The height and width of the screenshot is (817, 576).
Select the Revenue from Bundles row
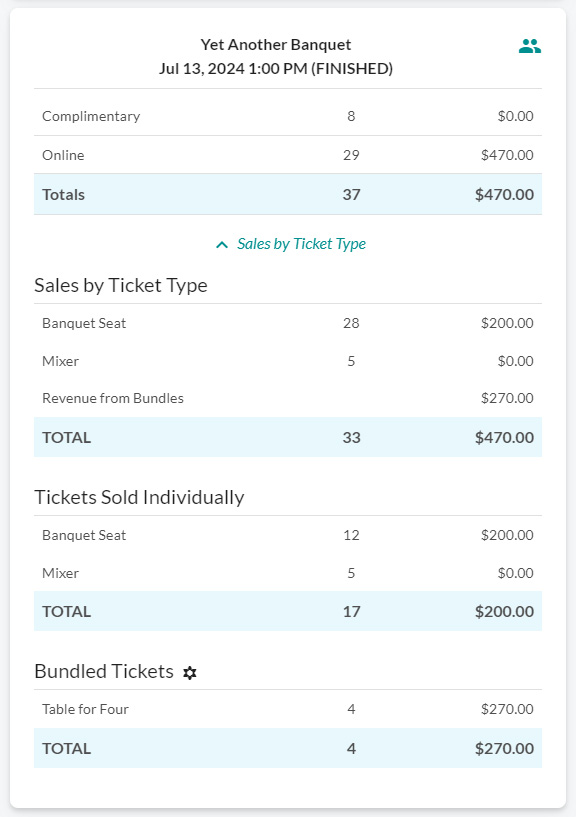coord(288,398)
